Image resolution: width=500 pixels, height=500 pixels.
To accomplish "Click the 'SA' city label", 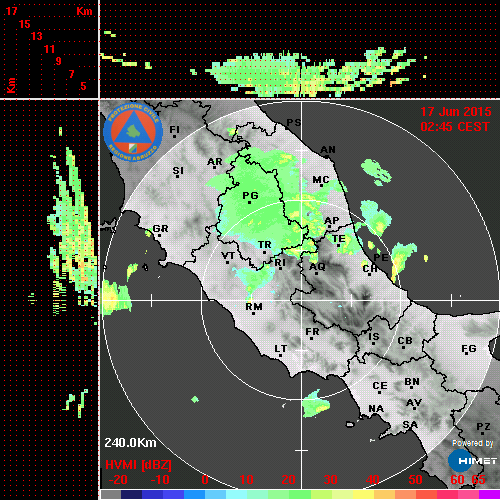I will click(x=410, y=425).
